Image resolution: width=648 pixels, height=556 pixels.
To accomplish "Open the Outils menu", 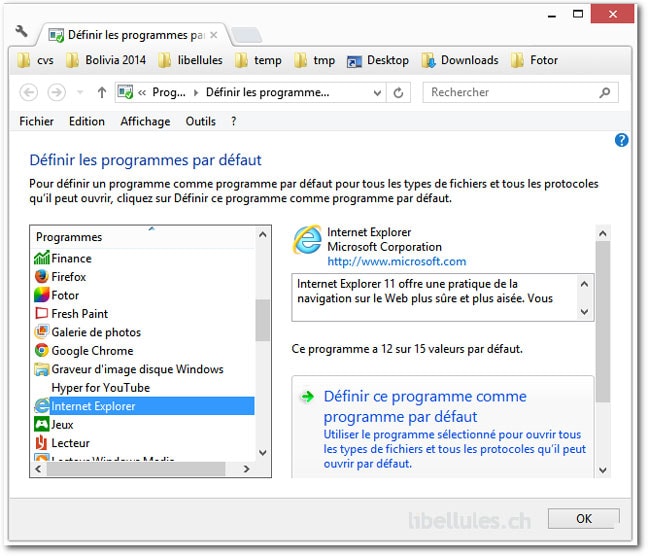I will tap(200, 122).
